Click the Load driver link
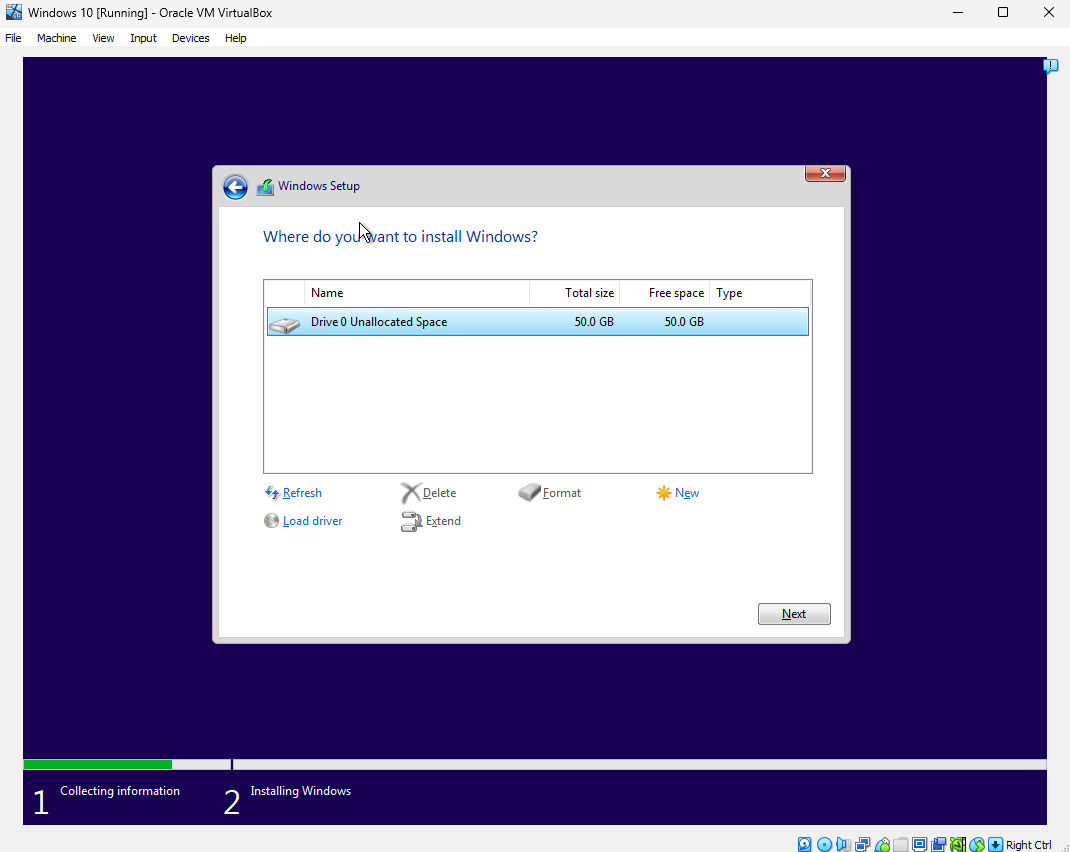The width and height of the screenshot is (1070, 852). coord(304,521)
